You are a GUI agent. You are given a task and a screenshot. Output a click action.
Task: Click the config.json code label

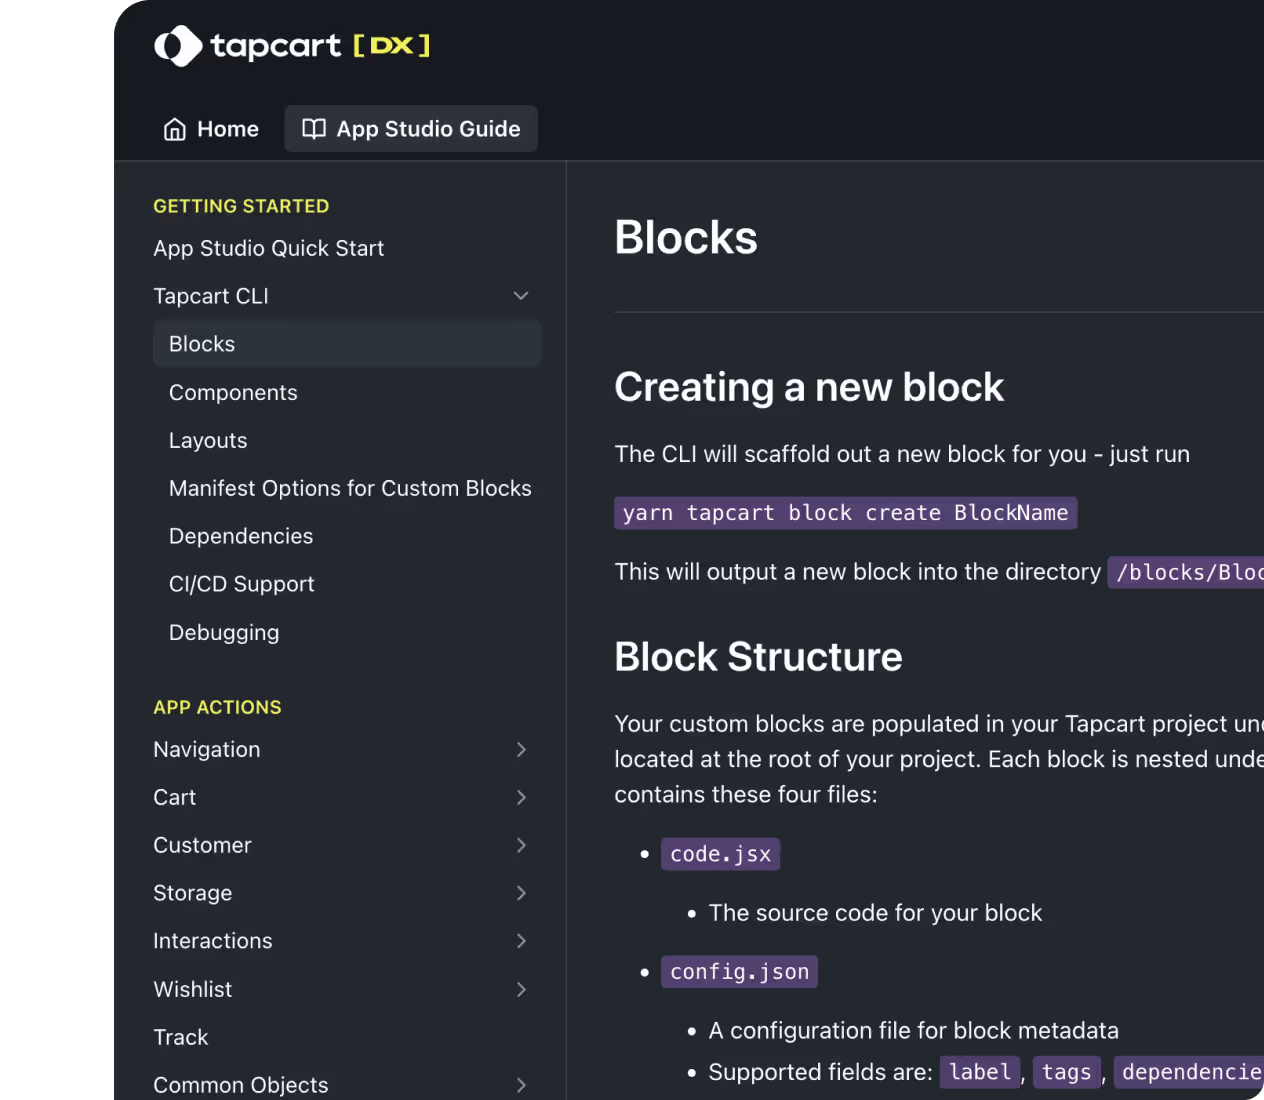tap(740, 972)
